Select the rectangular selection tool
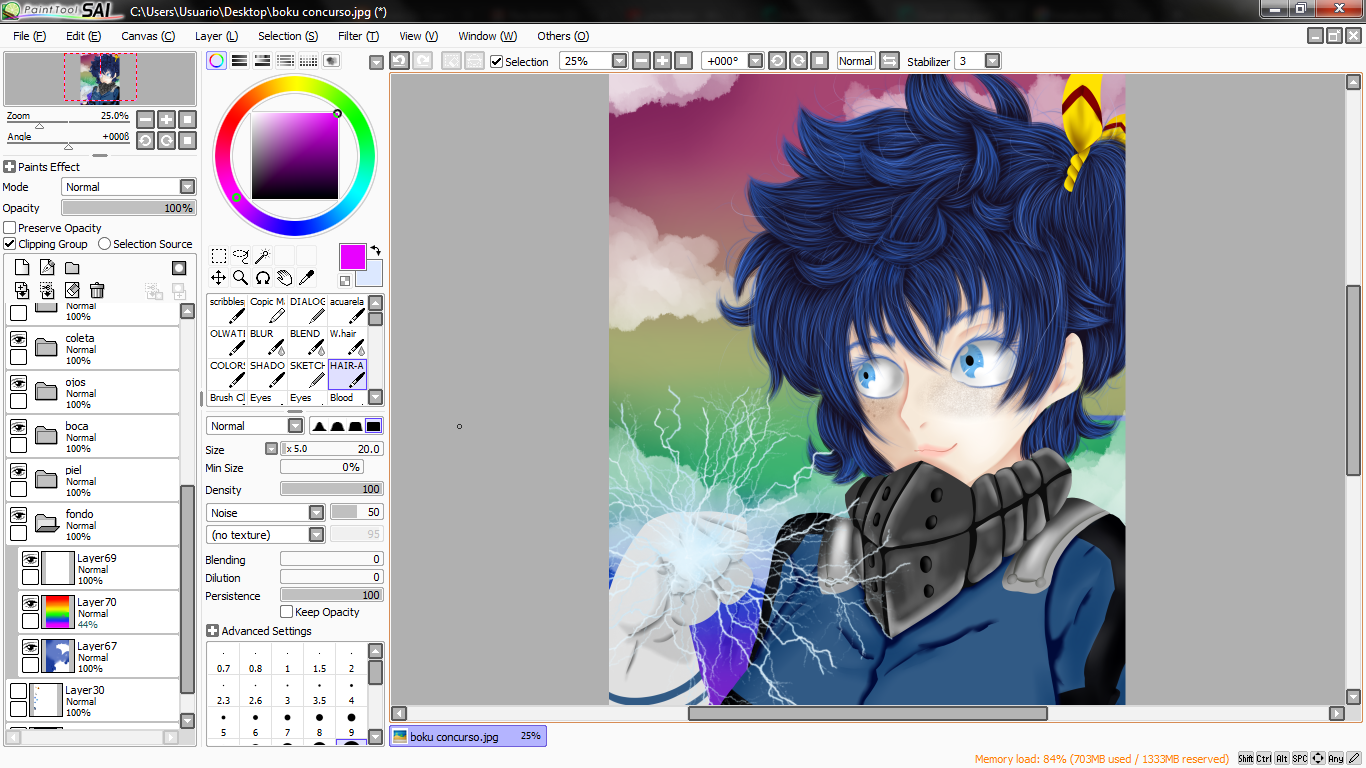Image resolution: width=1366 pixels, height=768 pixels. tap(218, 256)
